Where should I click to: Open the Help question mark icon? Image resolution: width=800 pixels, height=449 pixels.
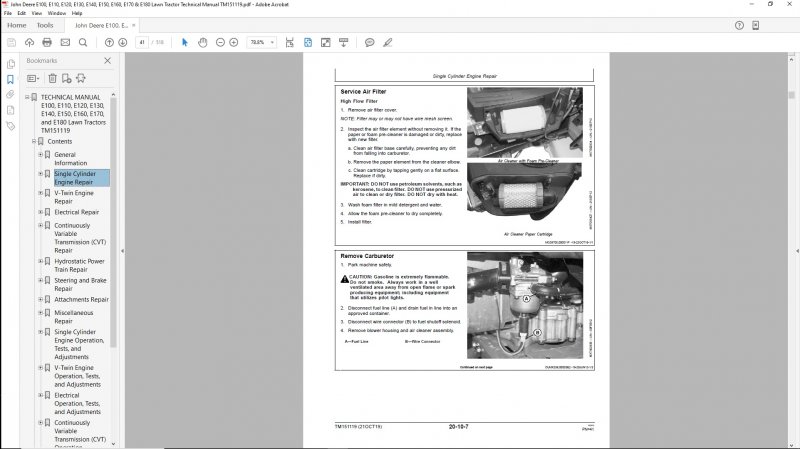tap(739, 25)
